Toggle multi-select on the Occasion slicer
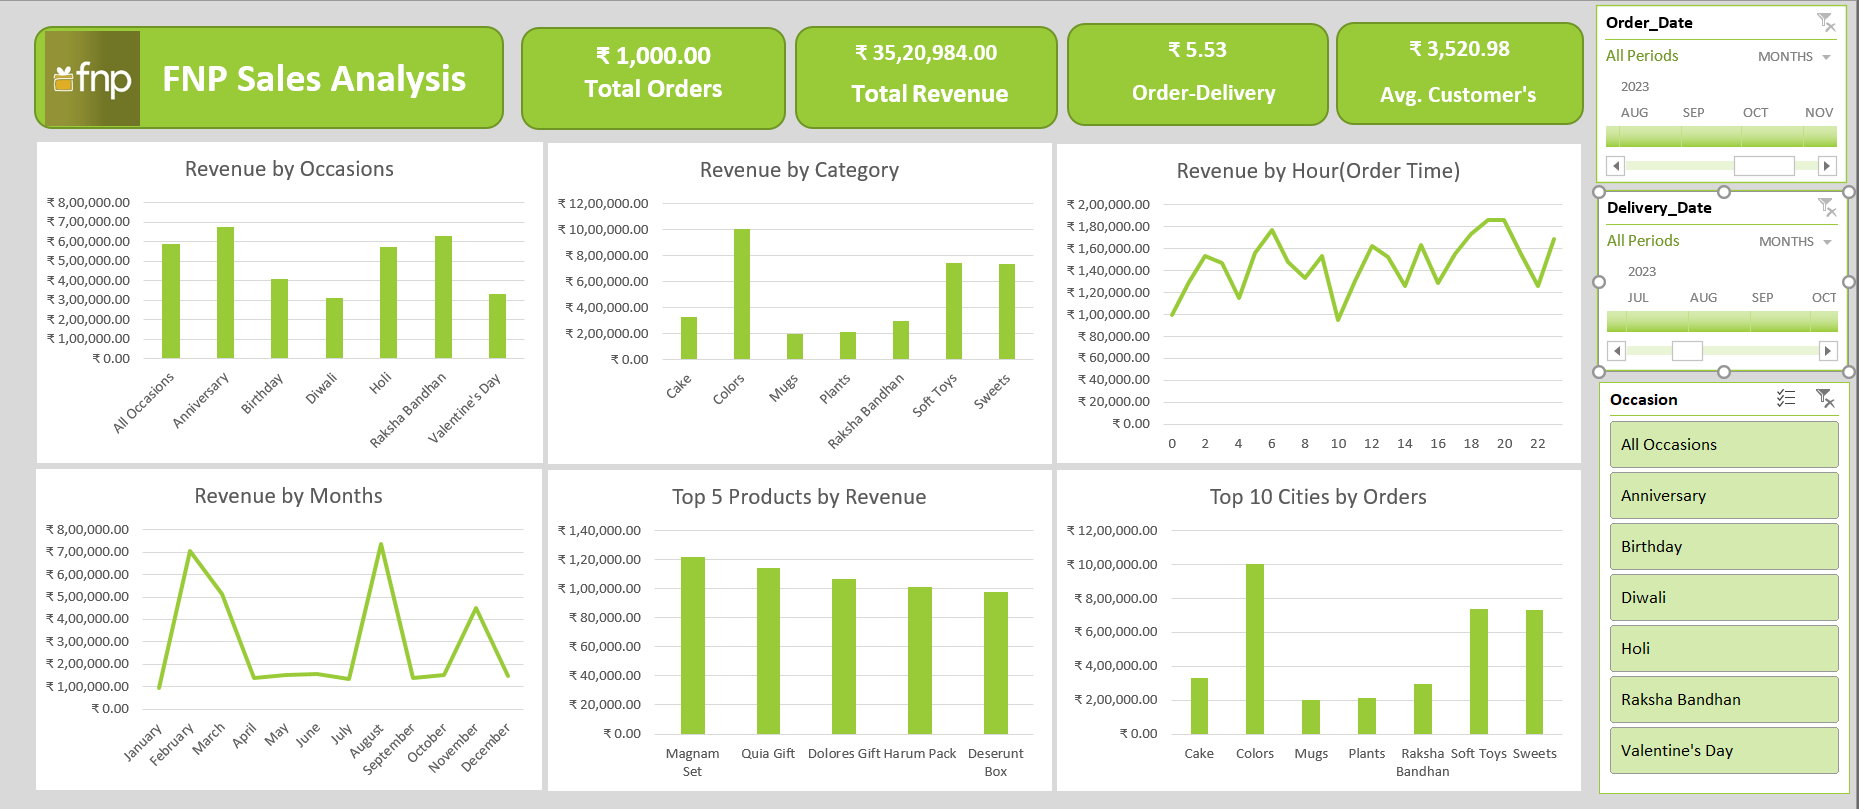Viewport: 1859px width, 809px height. click(1786, 399)
